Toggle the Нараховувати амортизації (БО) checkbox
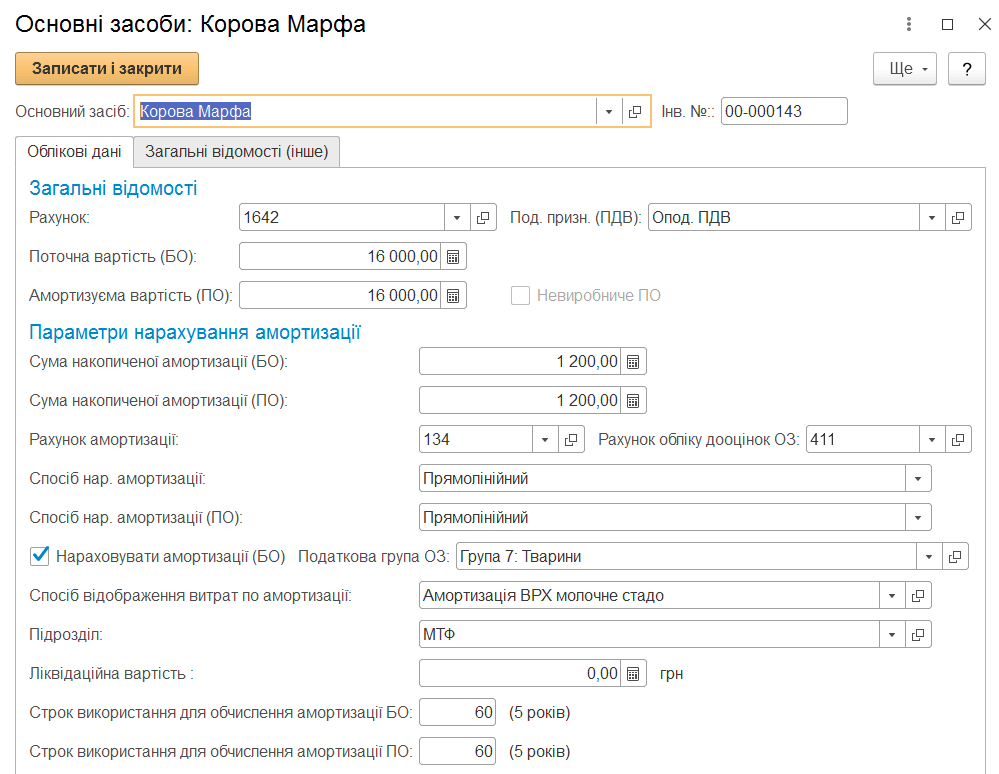This screenshot has width=999, height=774. pos(40,556)
